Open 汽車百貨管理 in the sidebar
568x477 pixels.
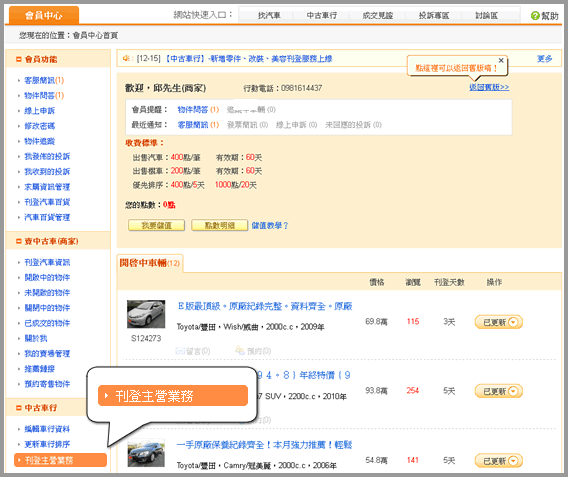pos(47,217)
